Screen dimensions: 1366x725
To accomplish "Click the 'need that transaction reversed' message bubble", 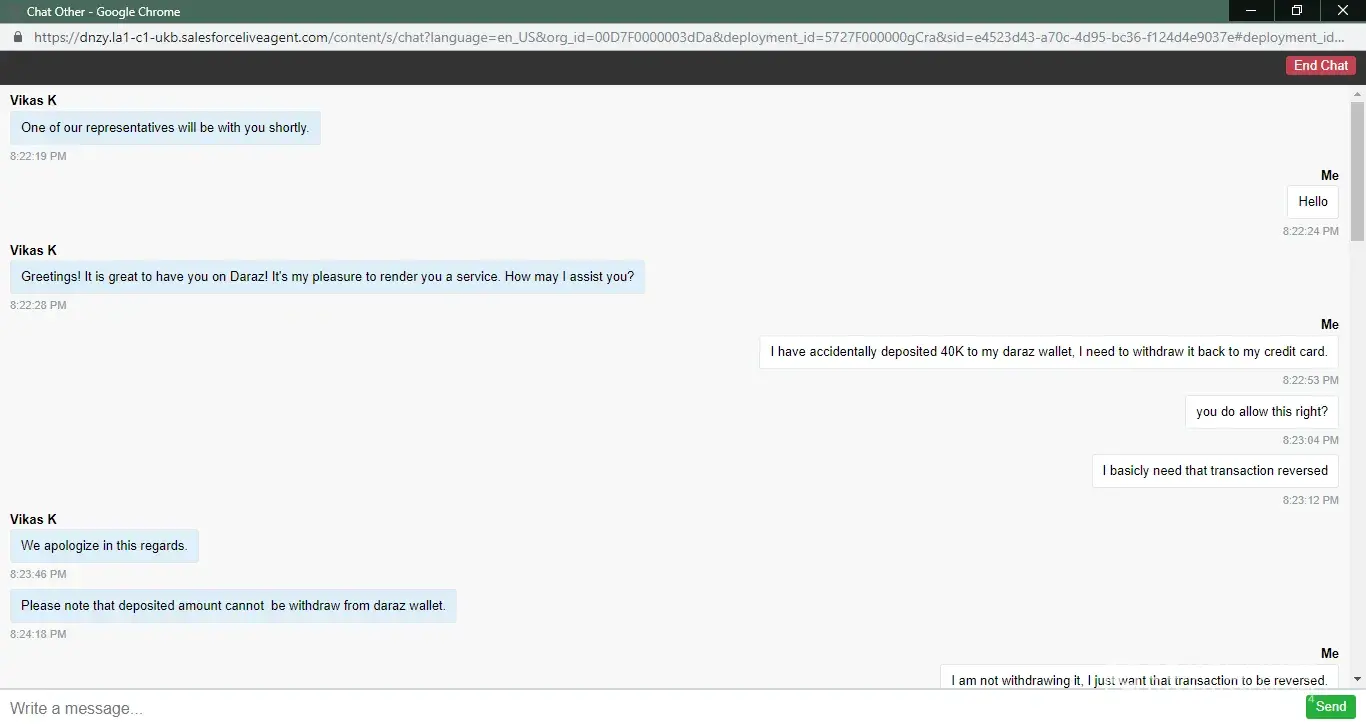I will coord(1214,471).
